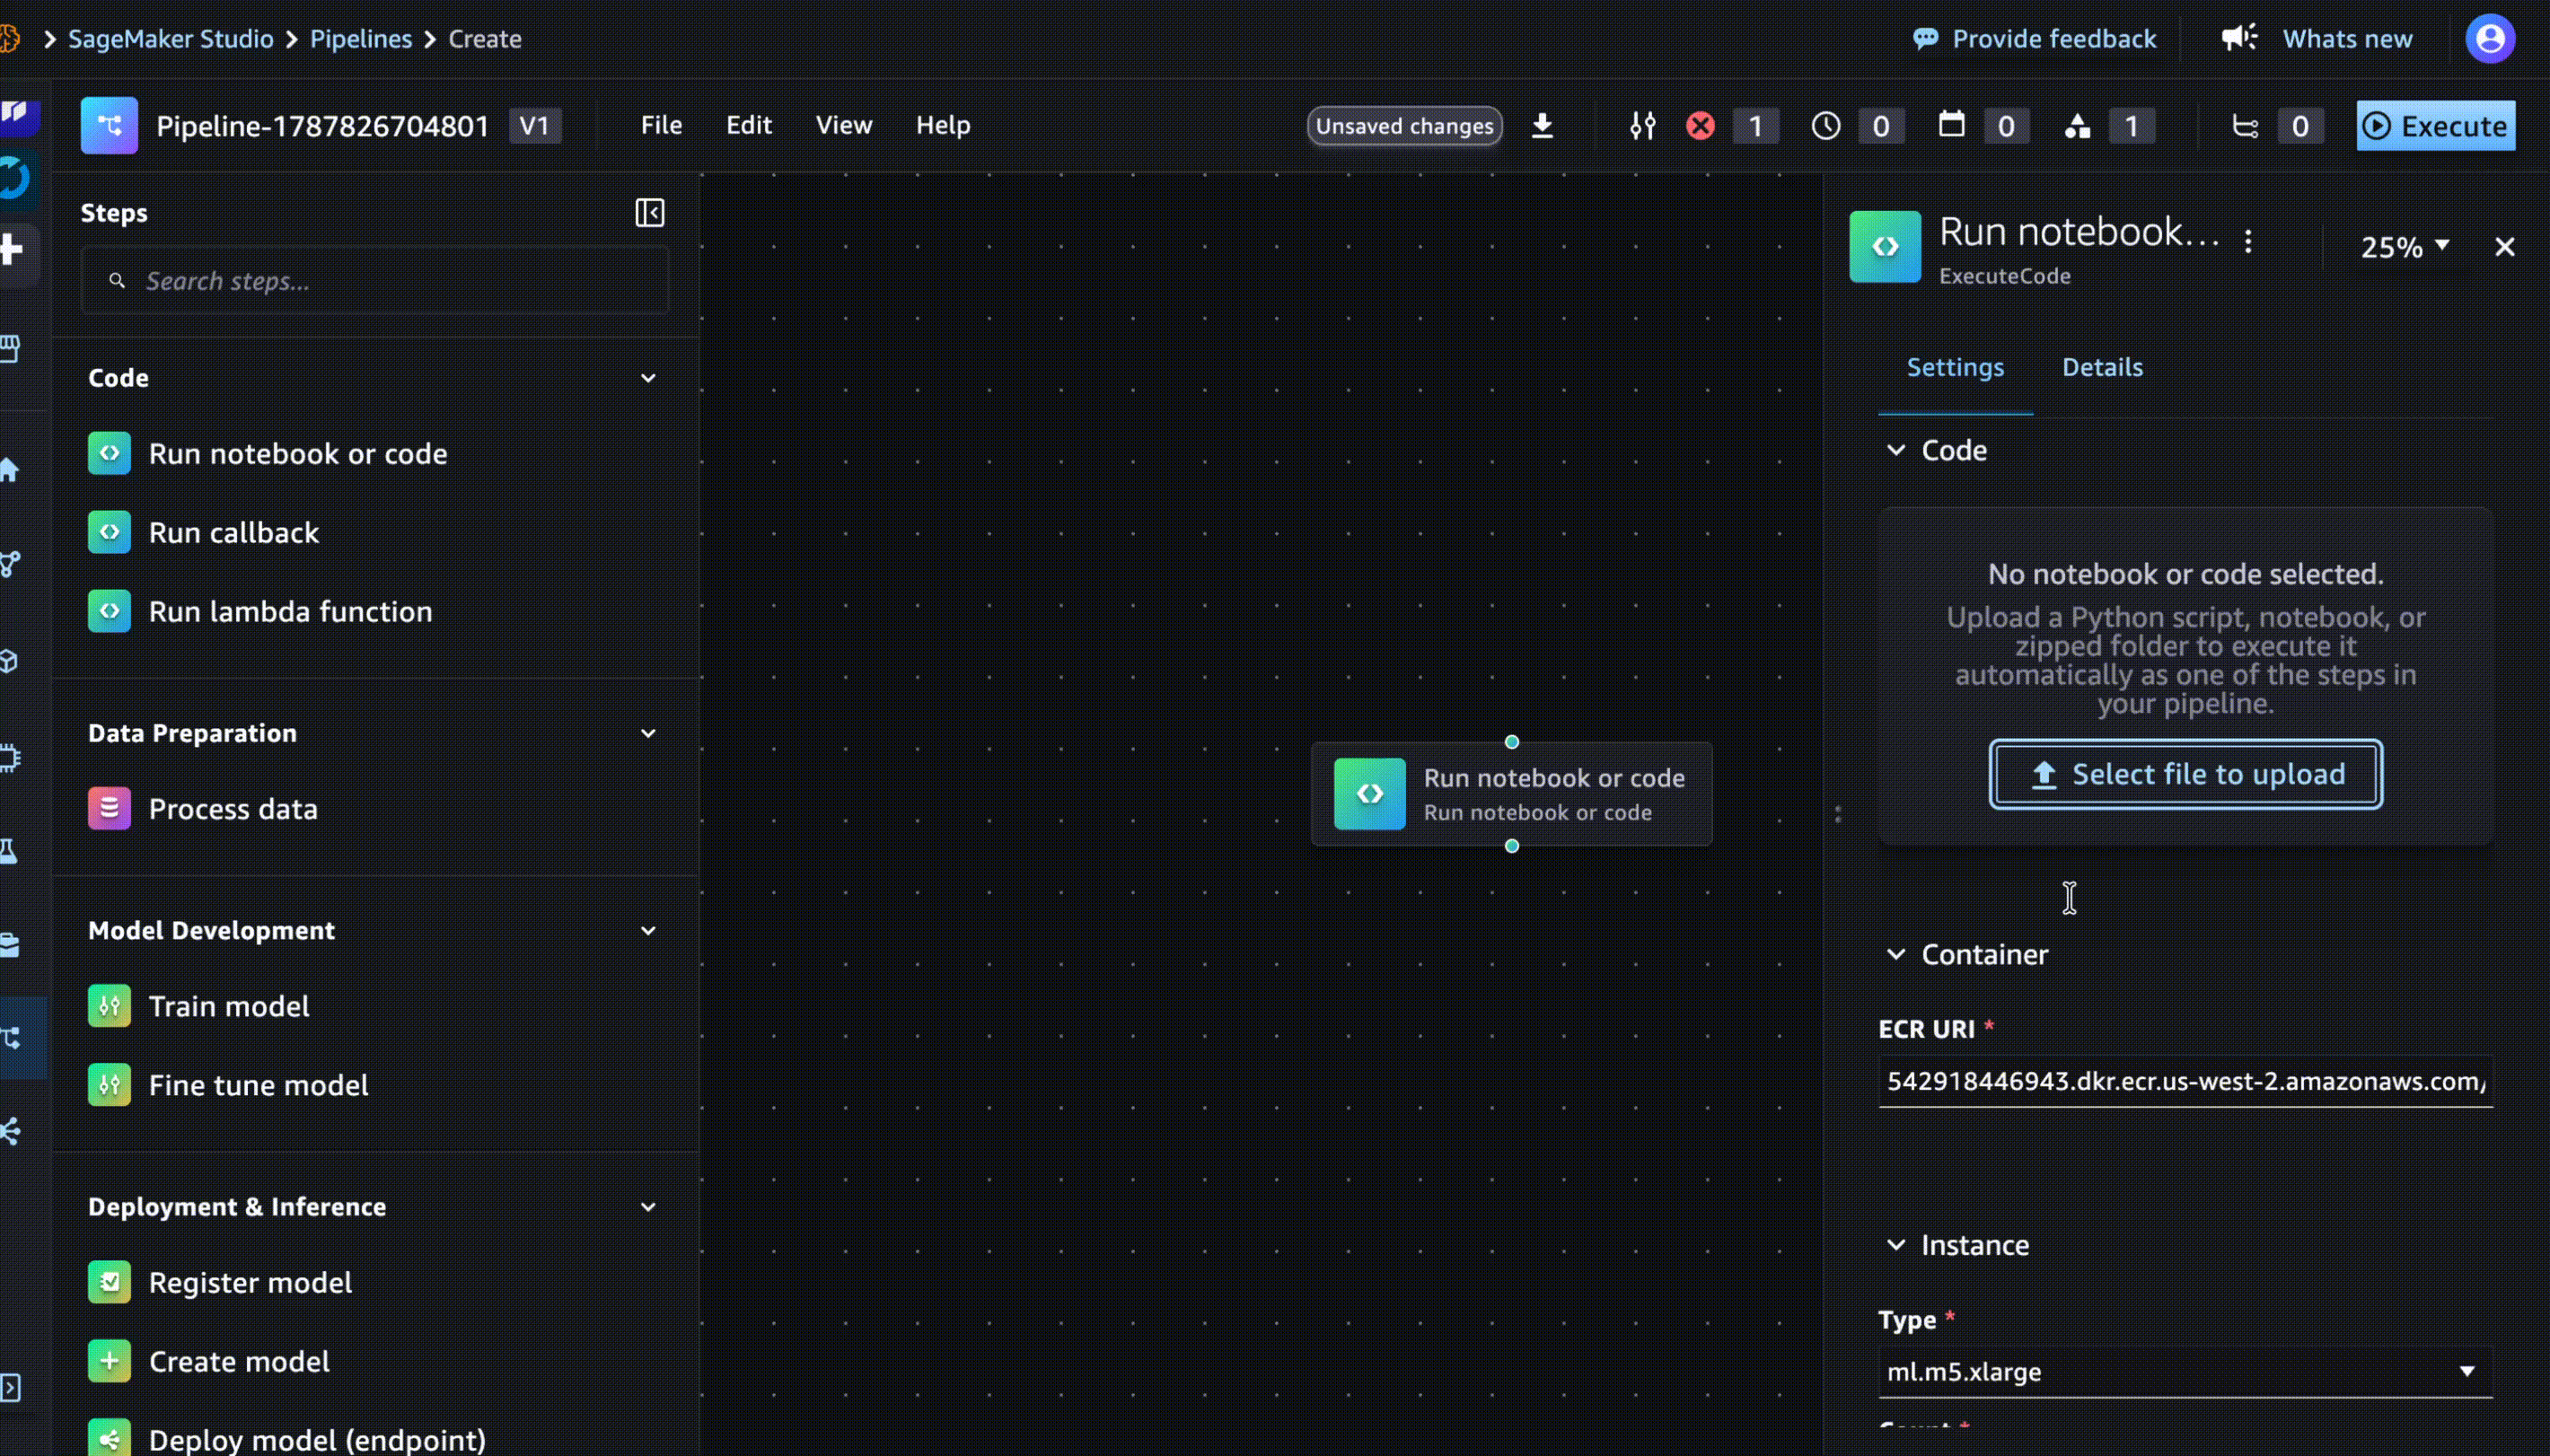Screen dimensions: 2550x1456
Task: Click the Run callback step icon
Action: [x=109, y=532]
